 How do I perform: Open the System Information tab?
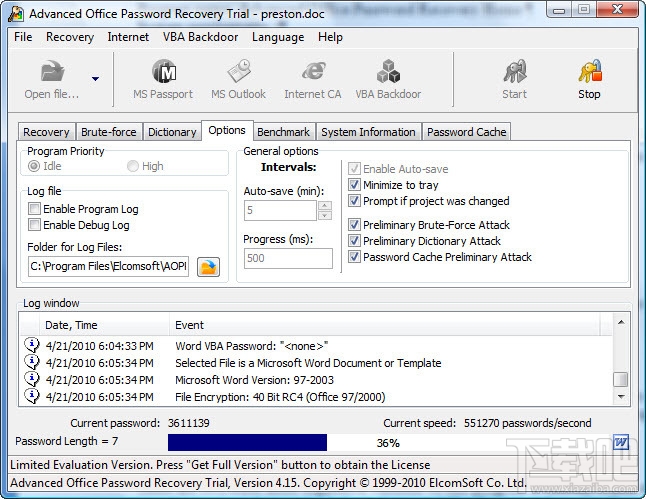369,132
